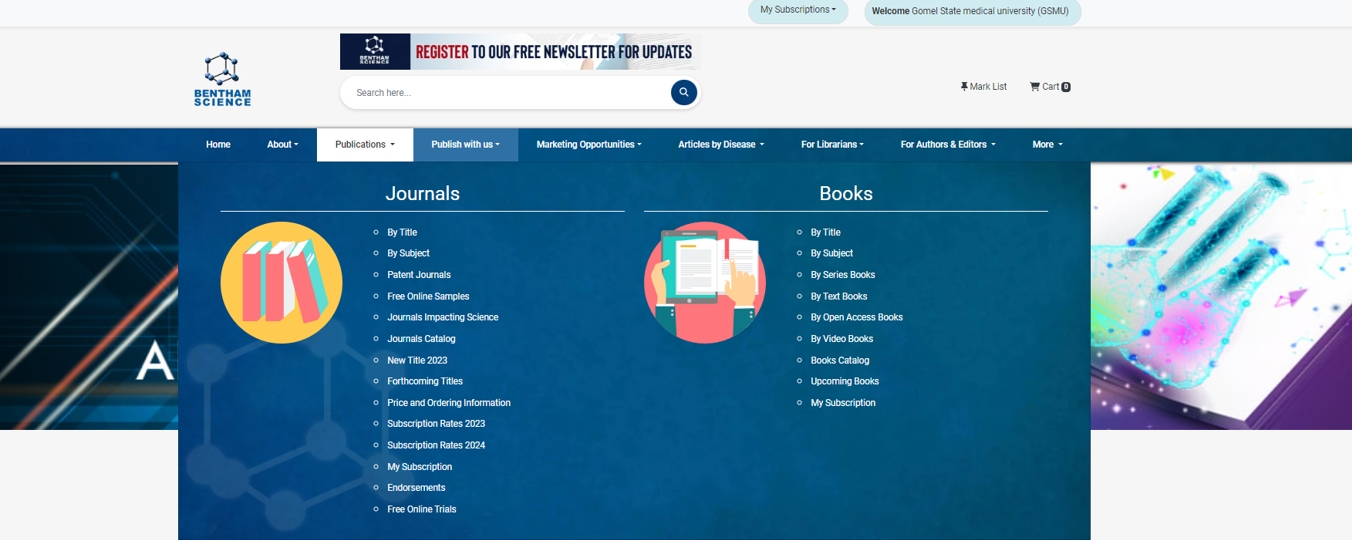Click the newsletter registration banner

[520, 52]
